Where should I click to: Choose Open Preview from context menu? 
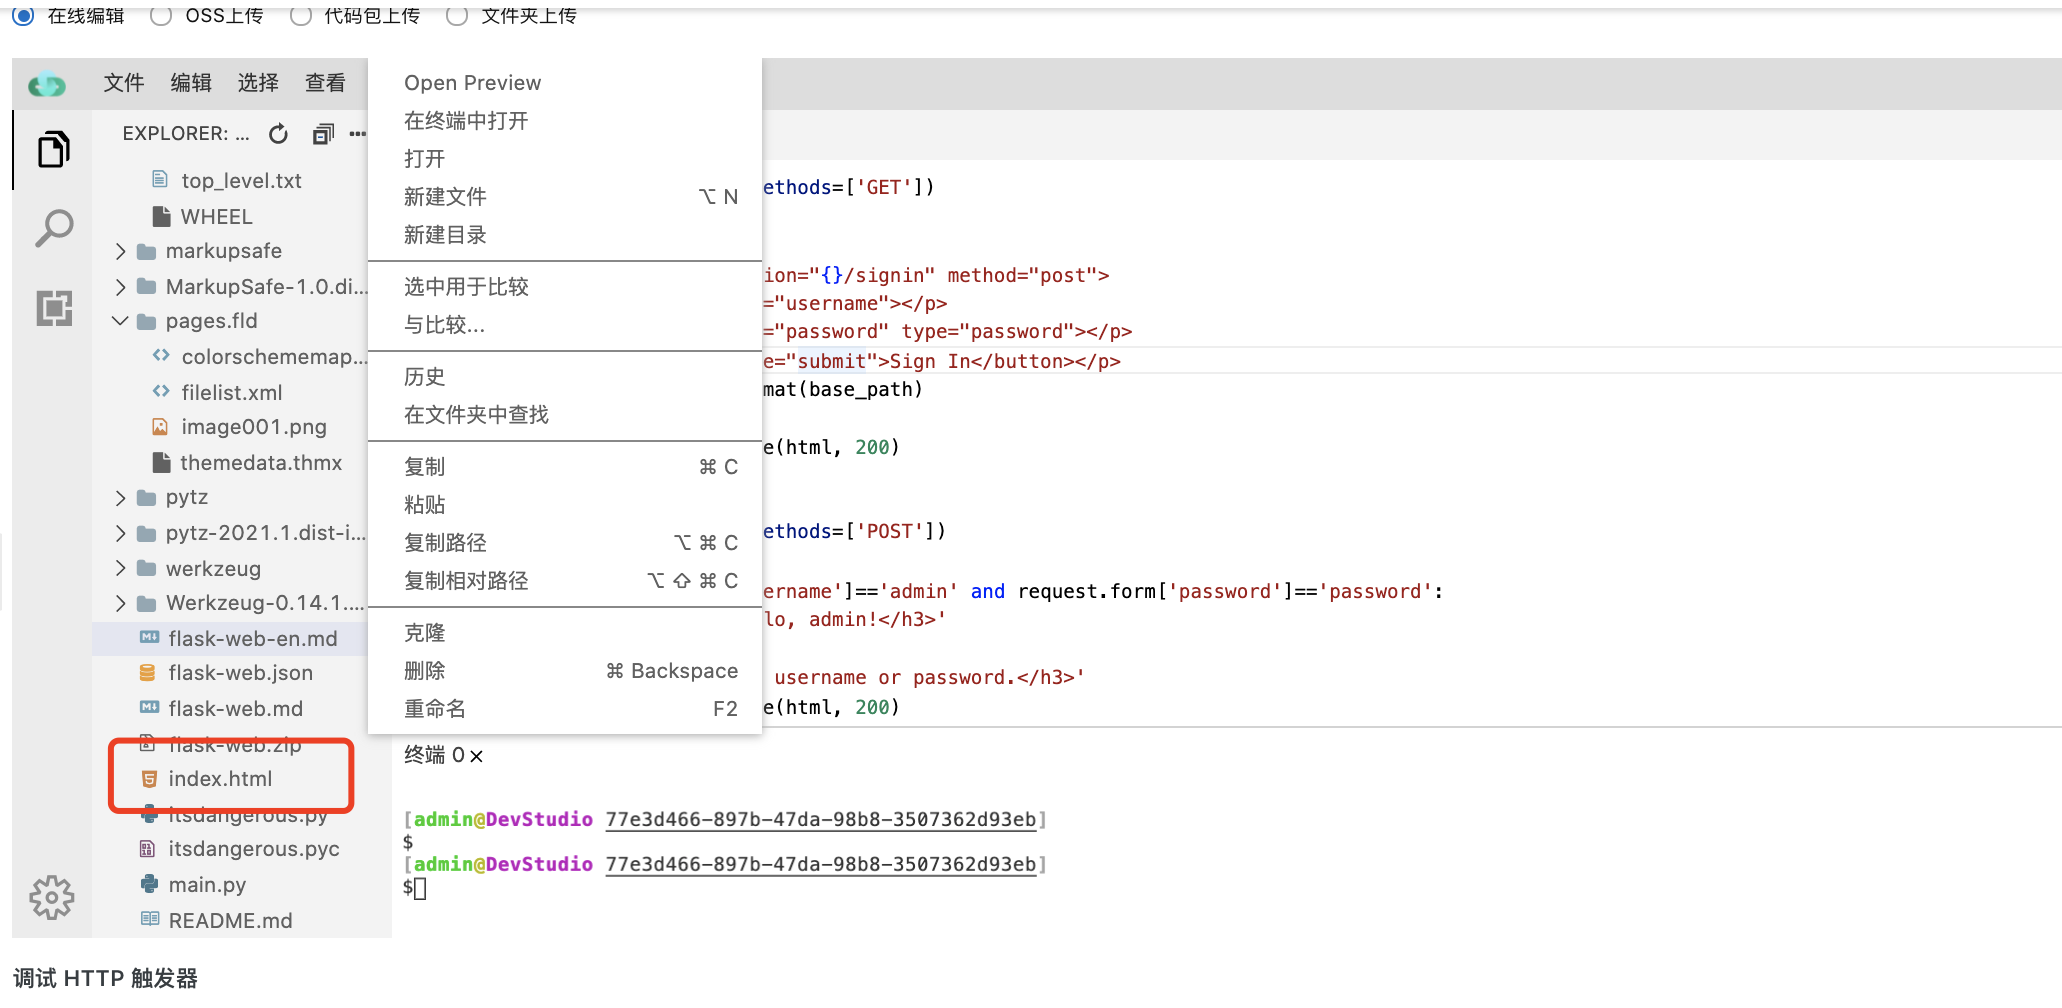click(x=472, y=83)
